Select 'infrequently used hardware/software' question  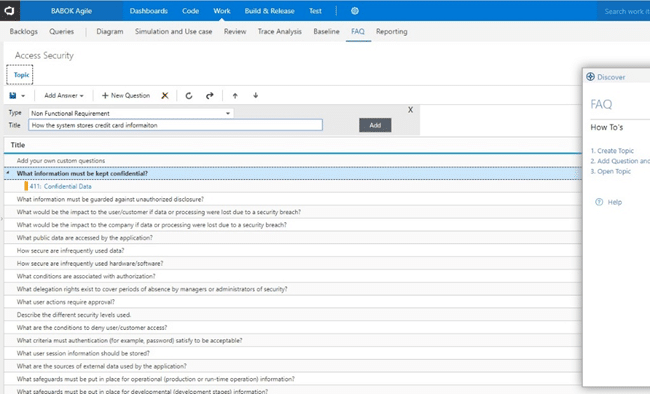point(293,264)
